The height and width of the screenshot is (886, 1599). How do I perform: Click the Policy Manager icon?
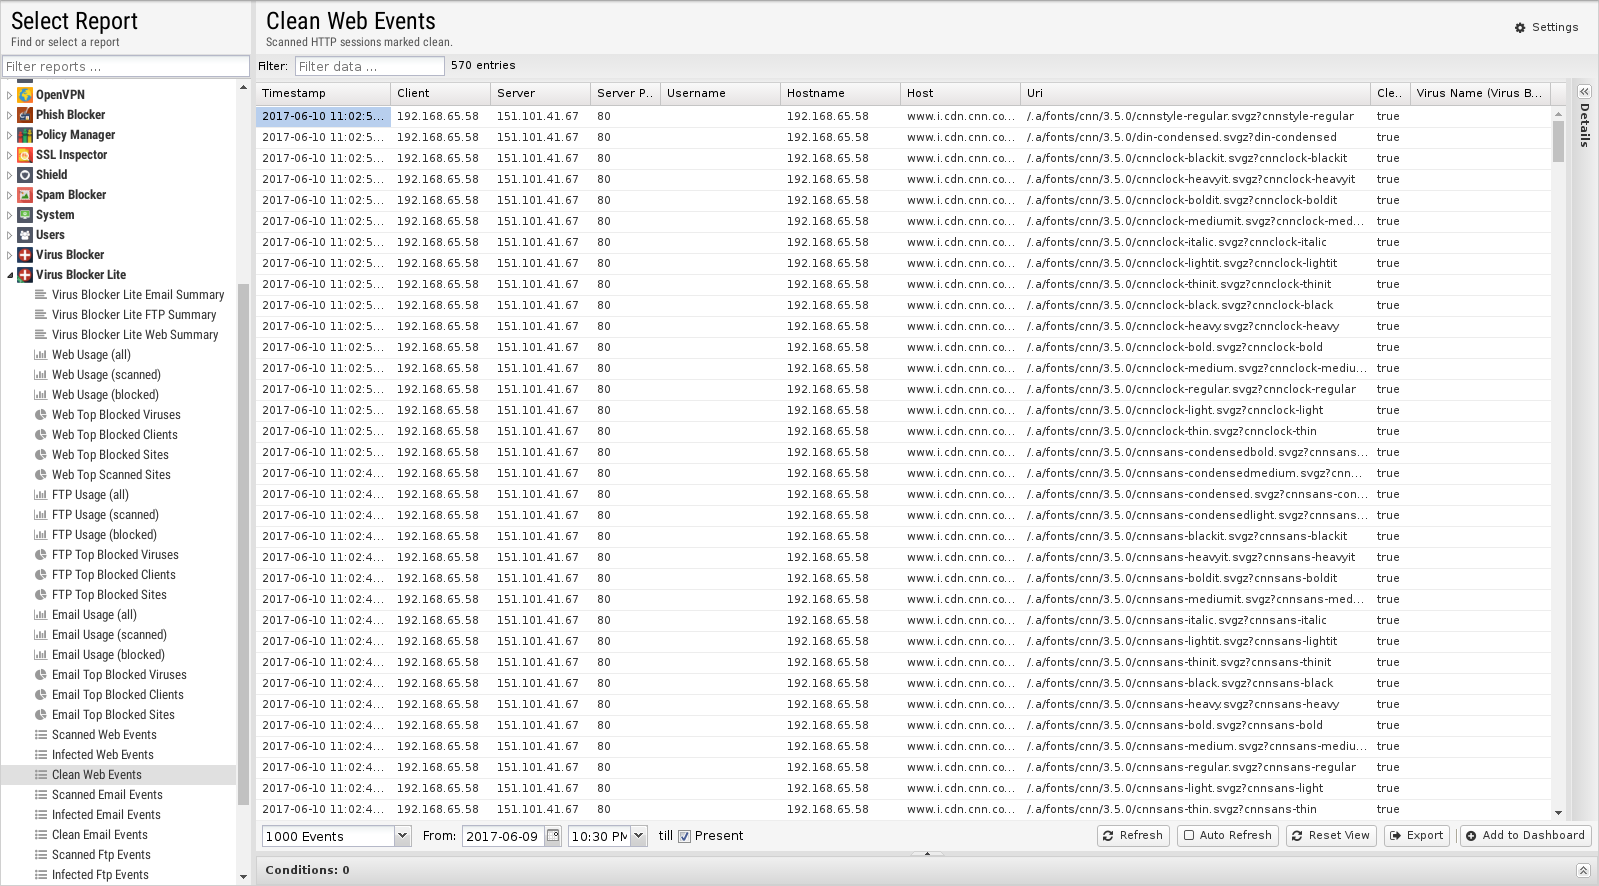[x=26, y=135]
